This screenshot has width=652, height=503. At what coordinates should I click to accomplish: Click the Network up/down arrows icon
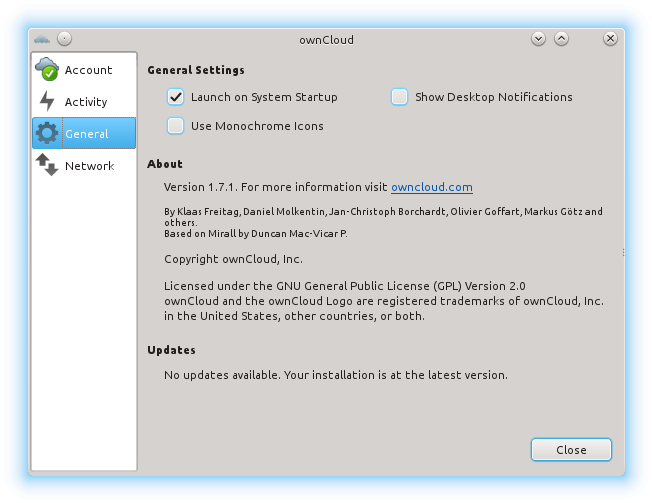(47, 165)
